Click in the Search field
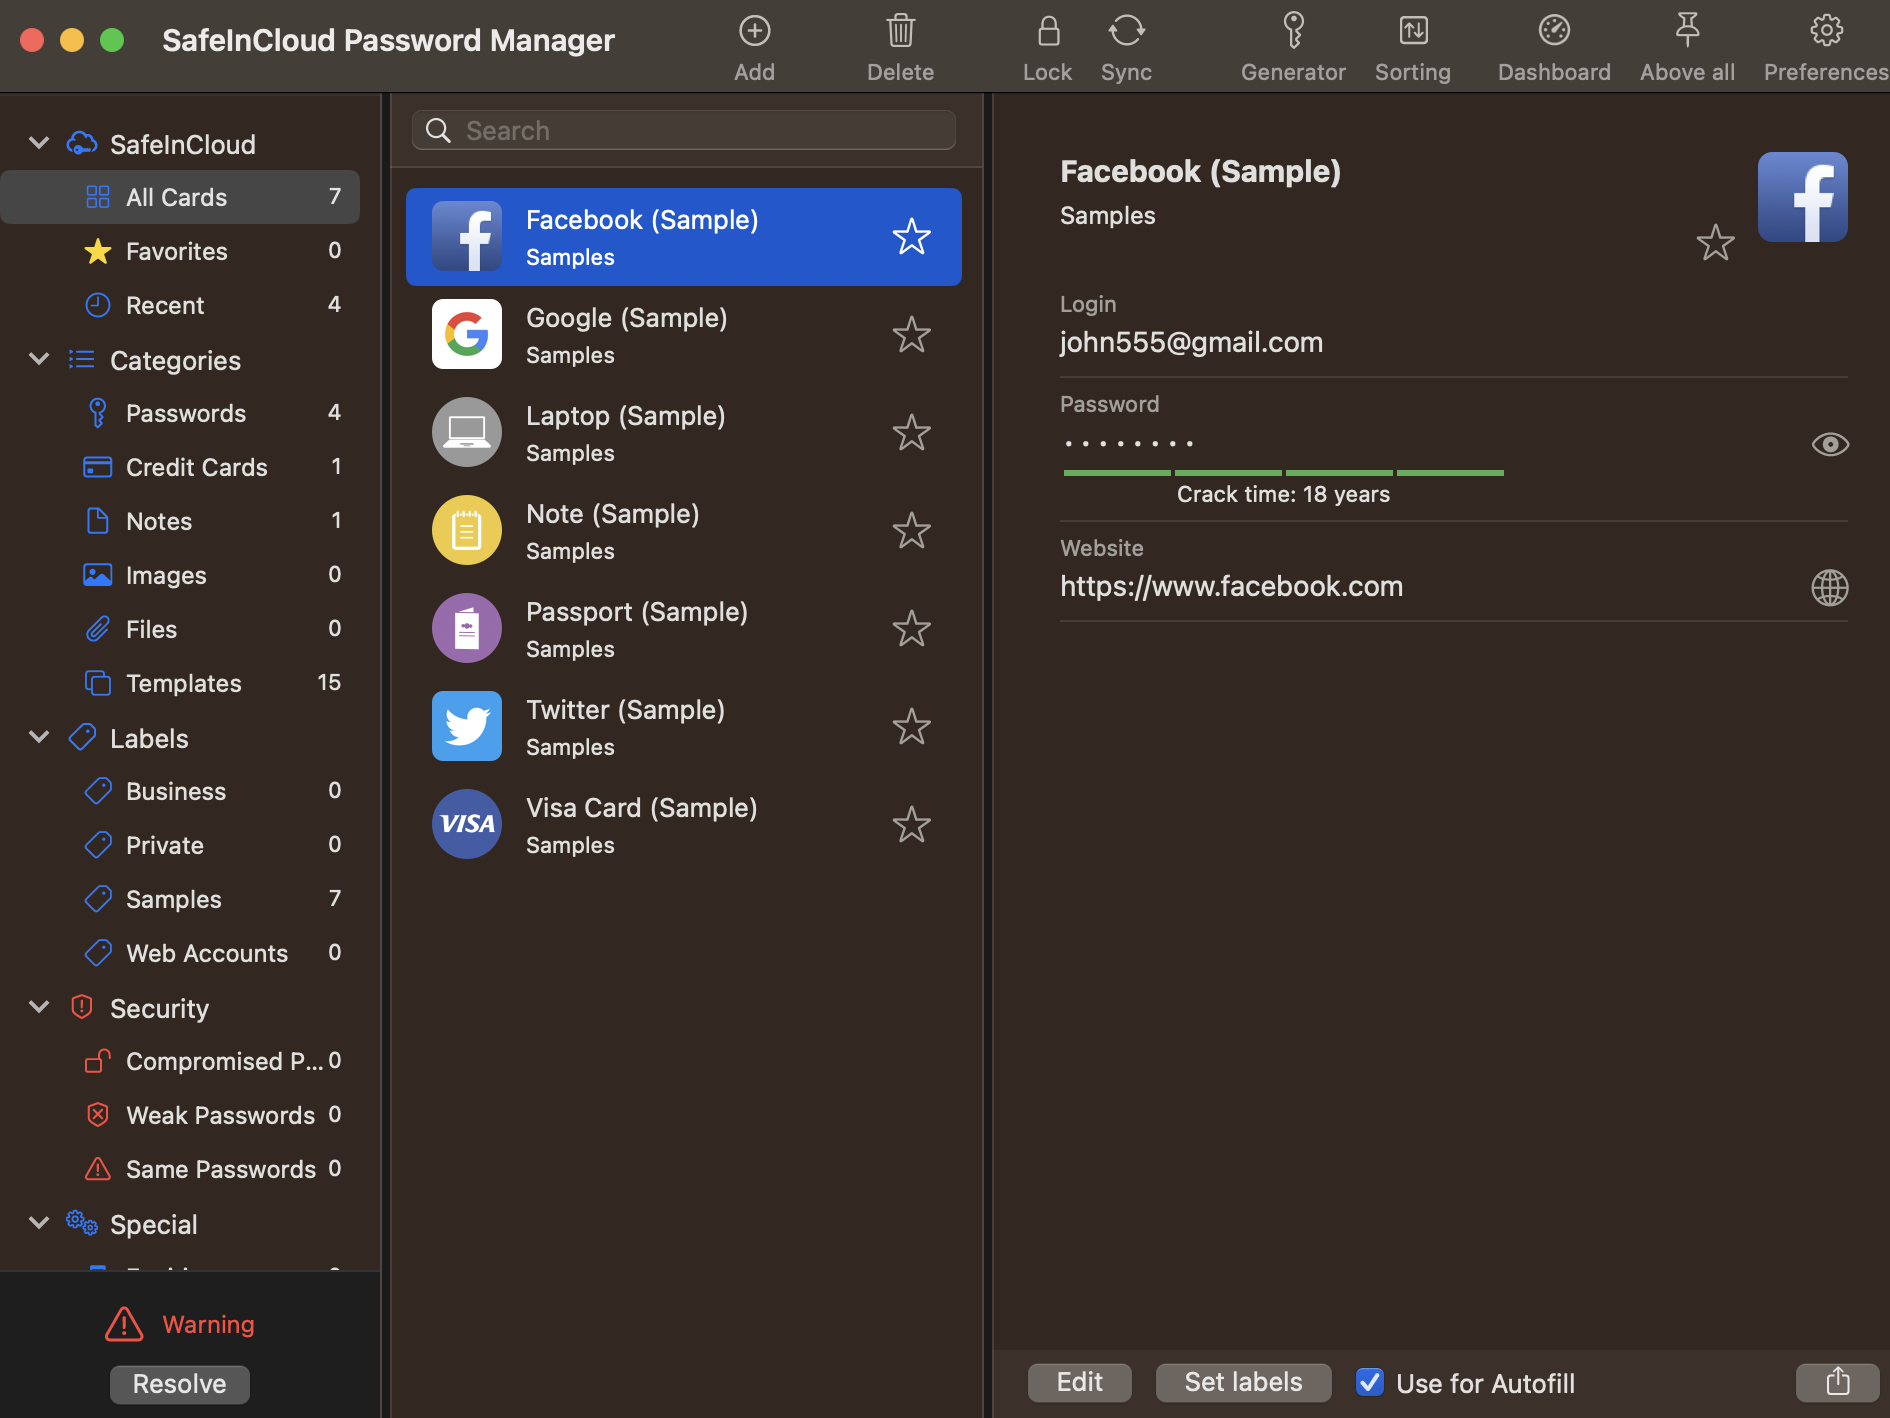Image resolution: width=1890 pixels, height=1418 pixels. tap(684, 130)
